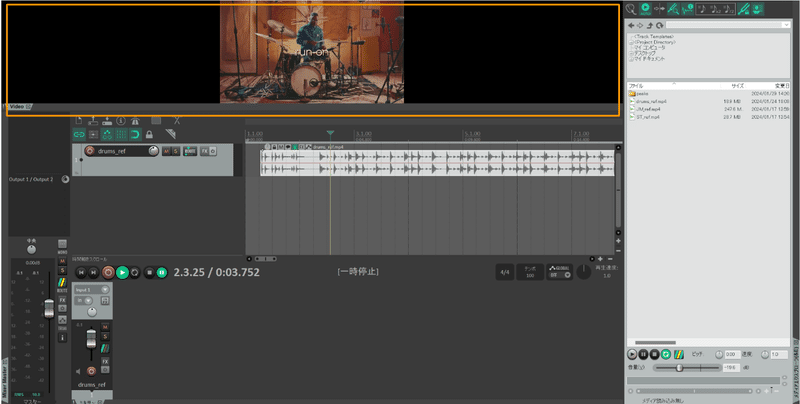This screenshot has width=800, height=404.
Task: Toggle item grouping chain-link icon
Action: tap(79, 135)
